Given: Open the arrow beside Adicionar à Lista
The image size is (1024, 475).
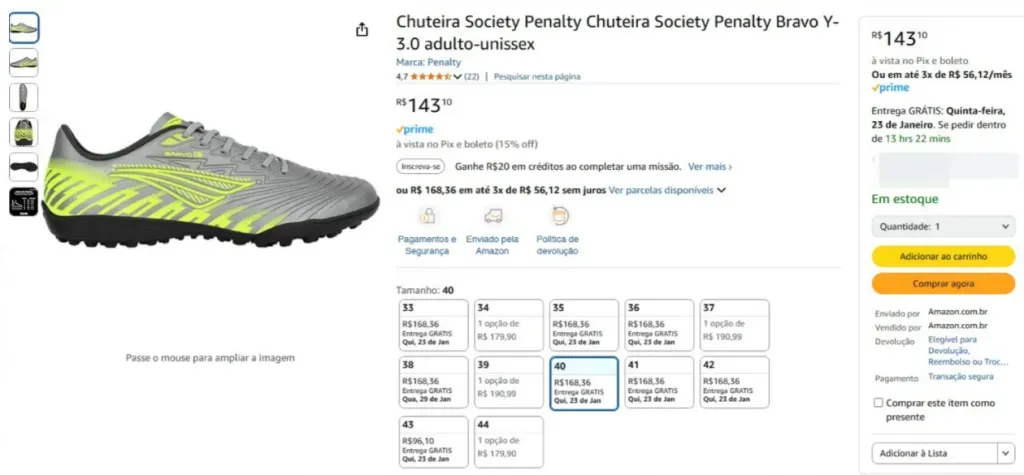Looking at the screenshot, I should [1004, 453].
